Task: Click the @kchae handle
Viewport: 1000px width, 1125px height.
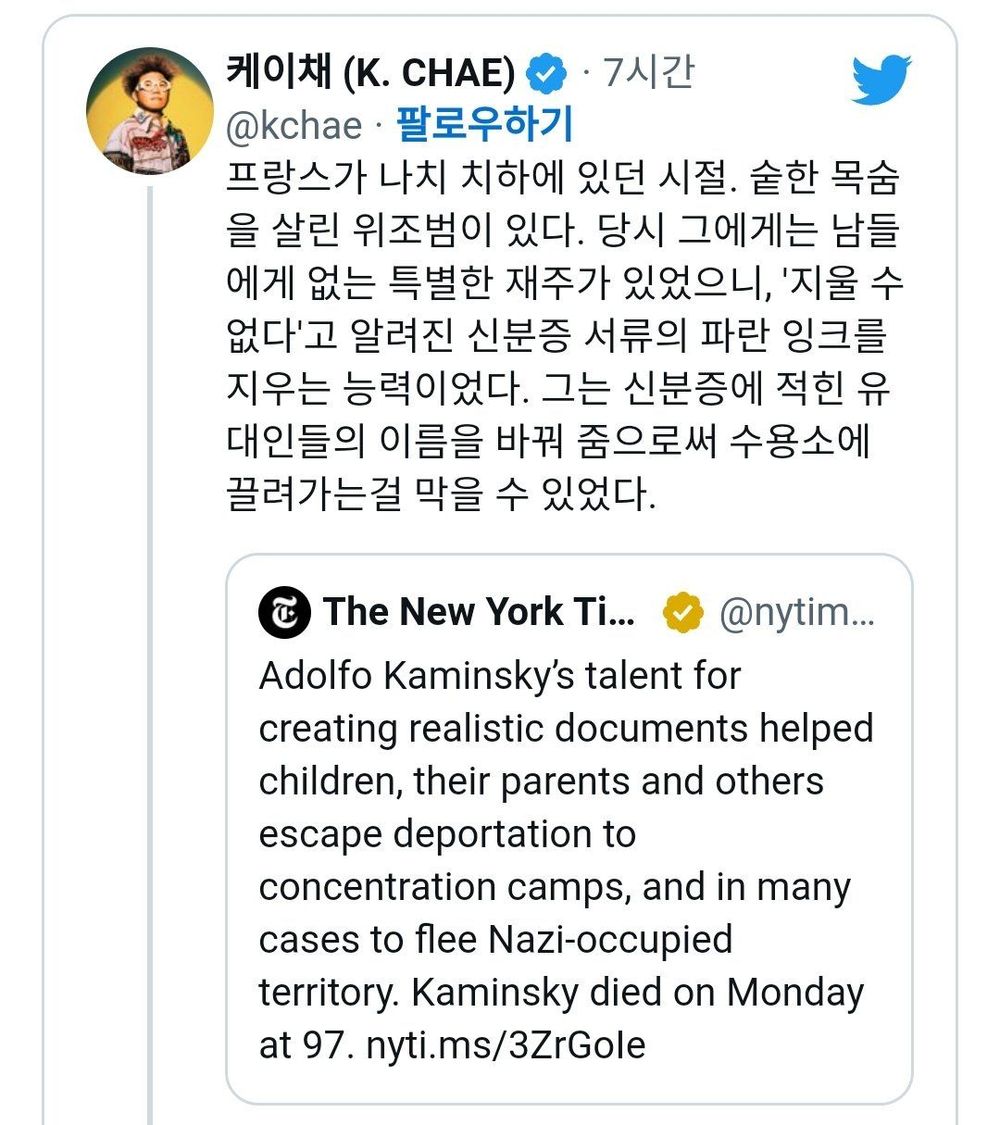Action: pos(295,126)
